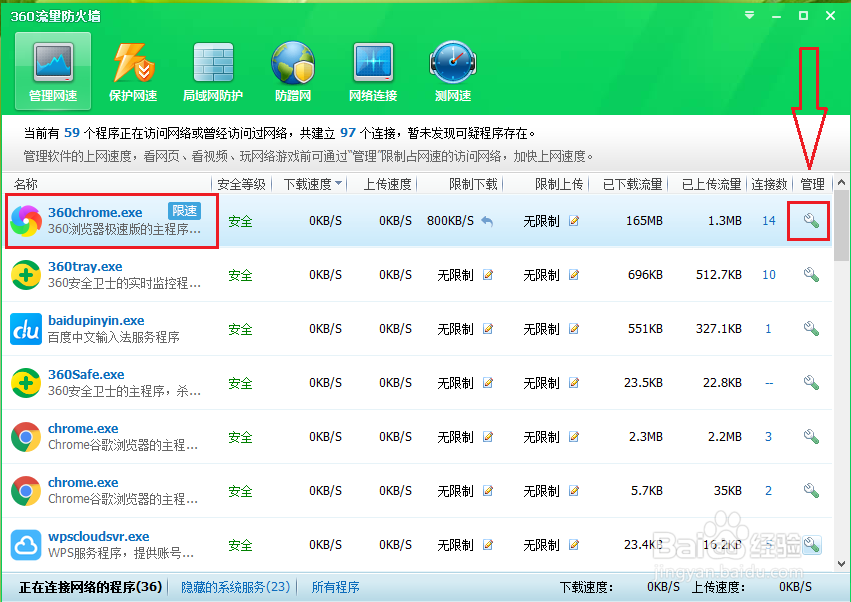Edit upload limit for chrome.exe with 5.7KB downloaded
This screenshot has height=602, width=851.
pos(574,491)
